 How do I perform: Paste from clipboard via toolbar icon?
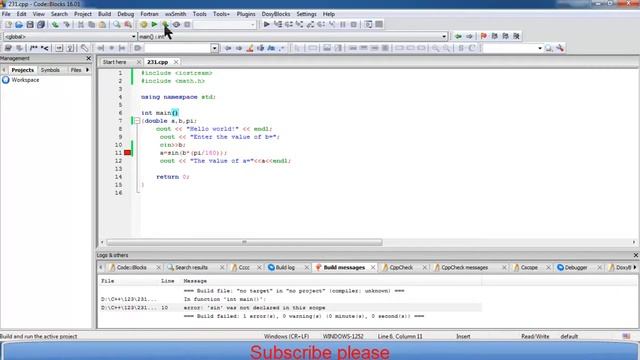[102, 24]
